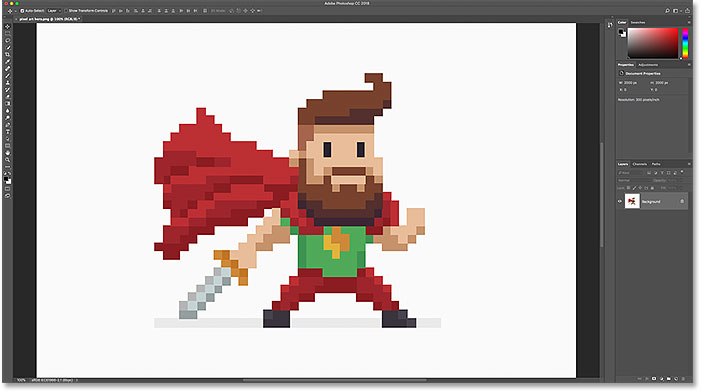Switch to the Channels tab
701x392 pixels.
[640, 164]
